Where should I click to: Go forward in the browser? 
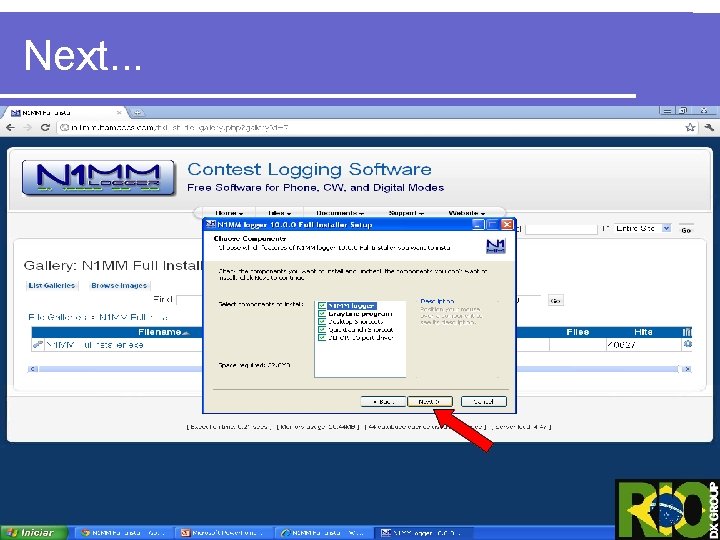(x=28, y=127)
